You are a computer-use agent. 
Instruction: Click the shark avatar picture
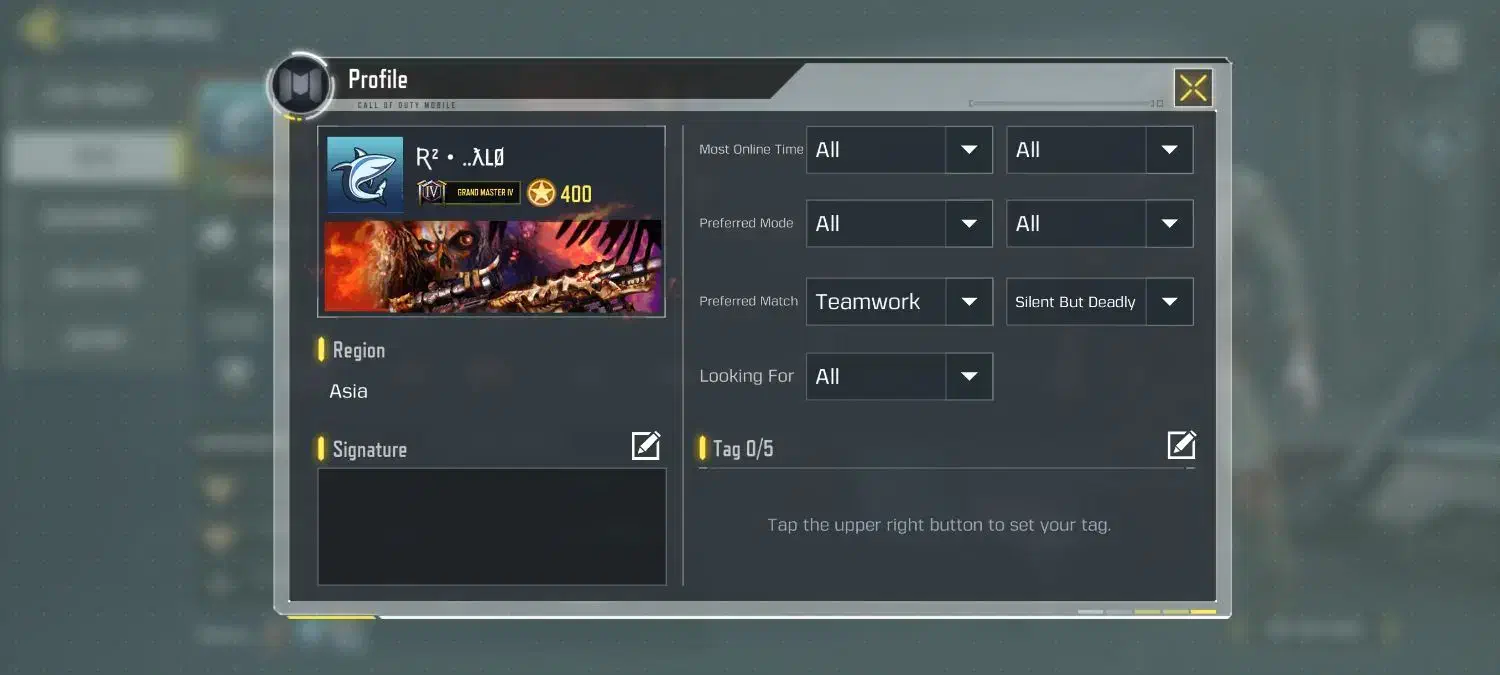[365, 175]
